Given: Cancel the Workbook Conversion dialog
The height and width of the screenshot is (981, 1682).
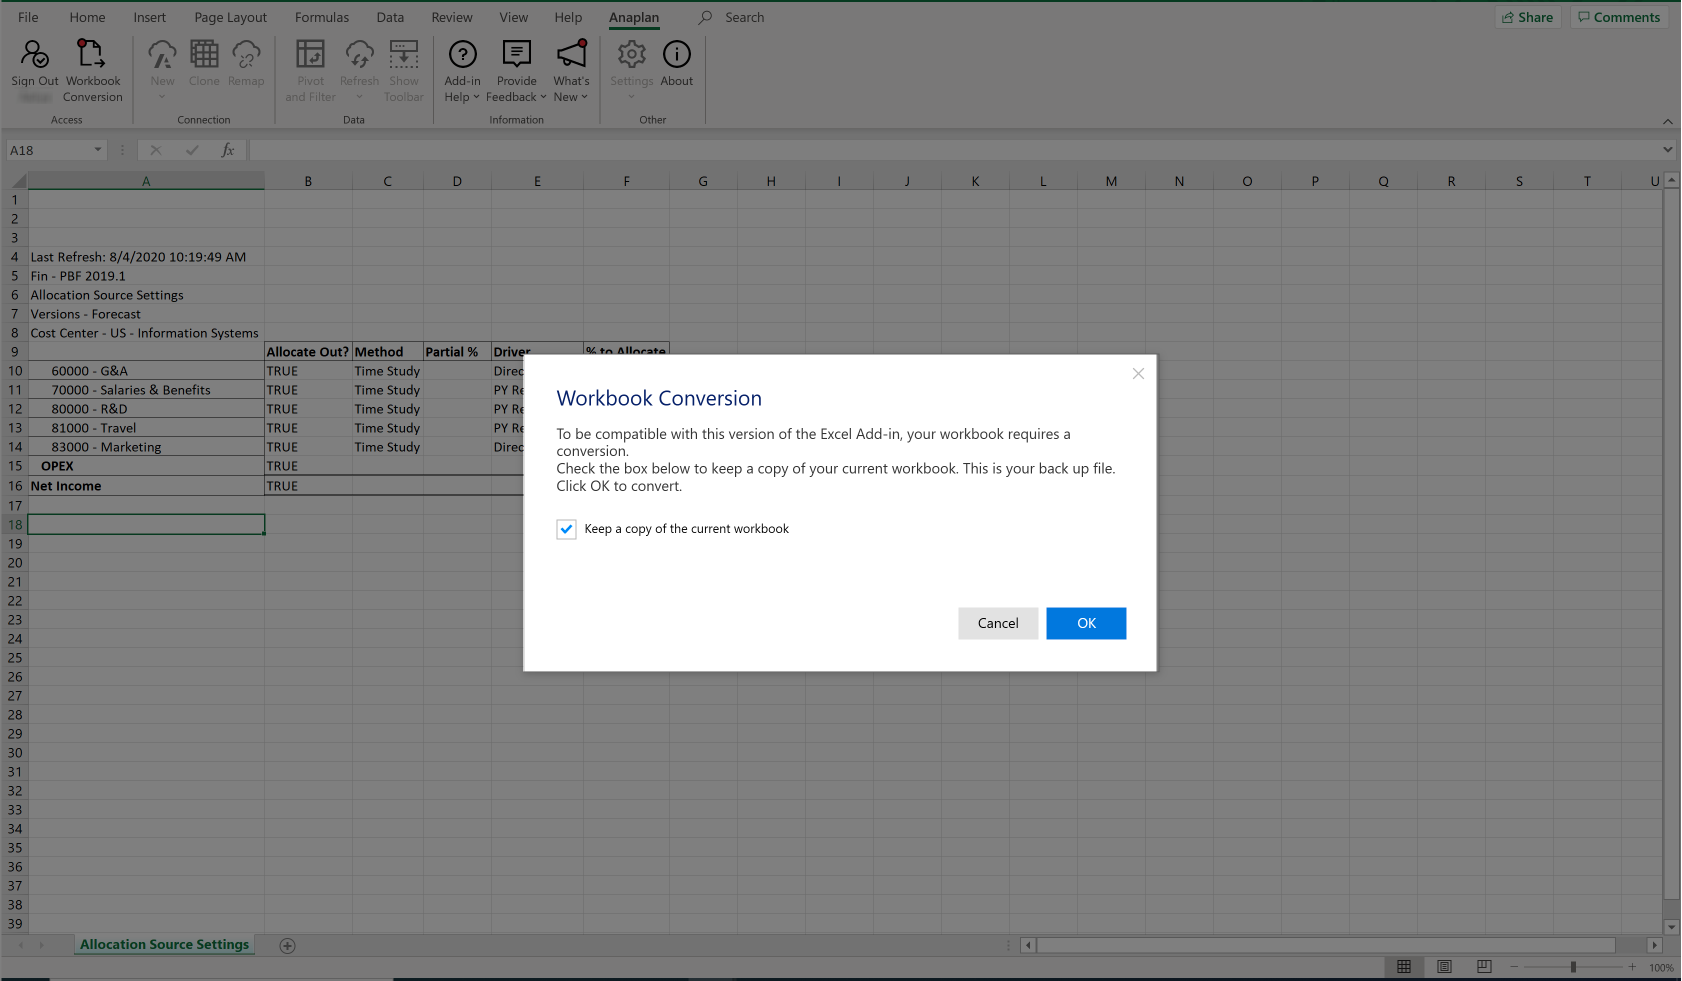Looking at the screenshot, I should tap(997, 623).
